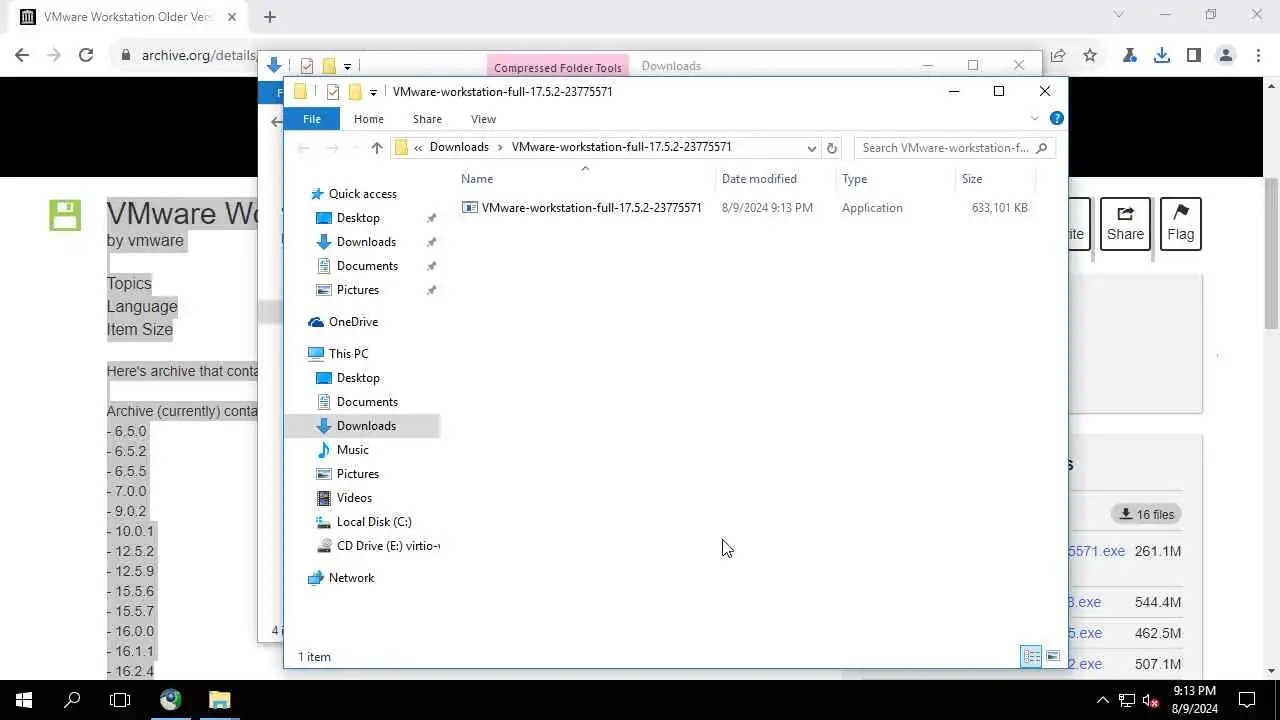Screen dimensions: 1280x720
Task: Expand the ribbon with the chevron
Action: (x=1035, y=118)
